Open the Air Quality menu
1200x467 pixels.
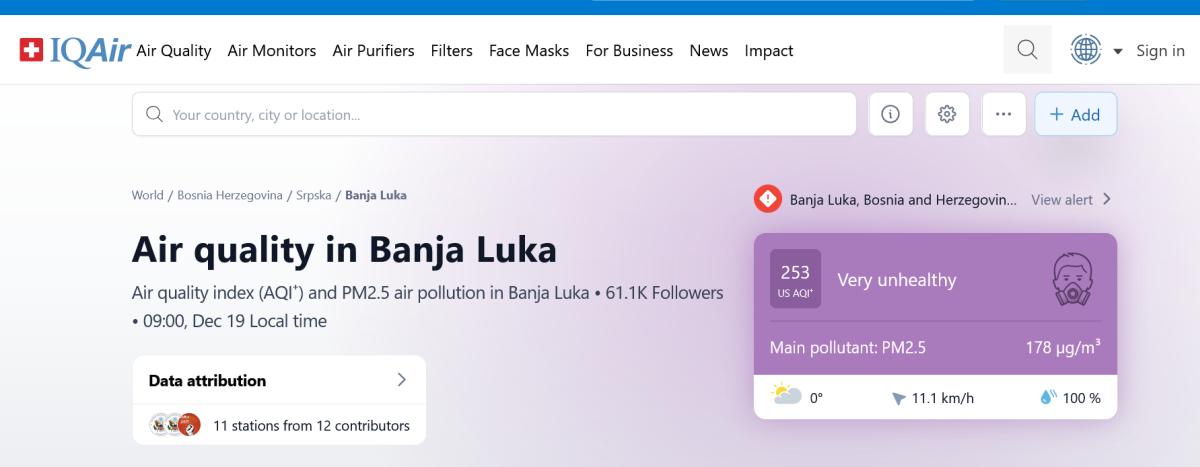pyautogui.click(x=174, y=50)
